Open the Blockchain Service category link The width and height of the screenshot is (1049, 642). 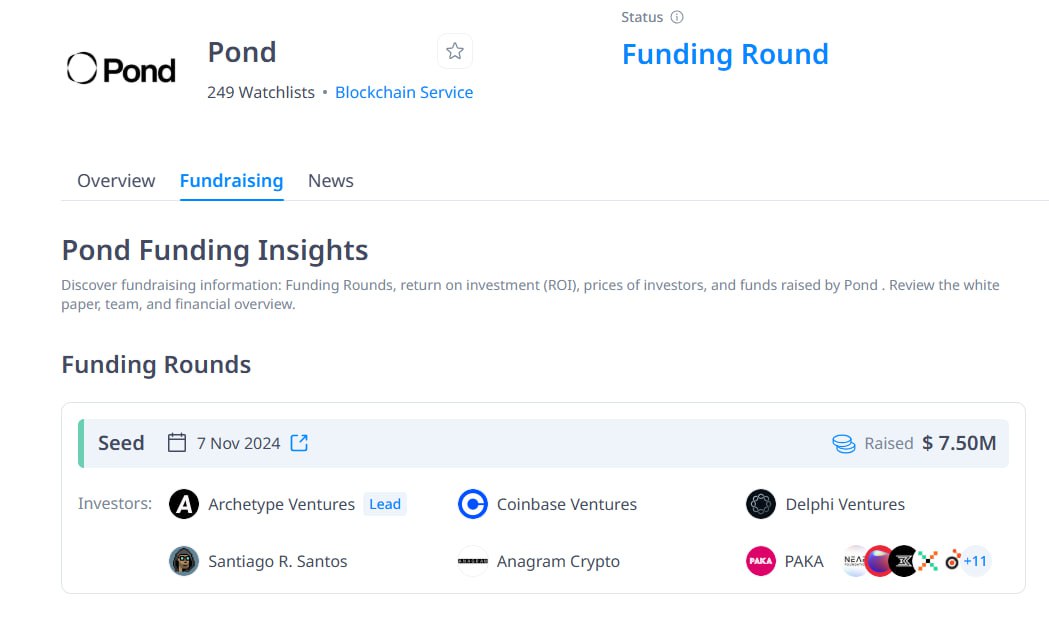(x=404, y=92)
